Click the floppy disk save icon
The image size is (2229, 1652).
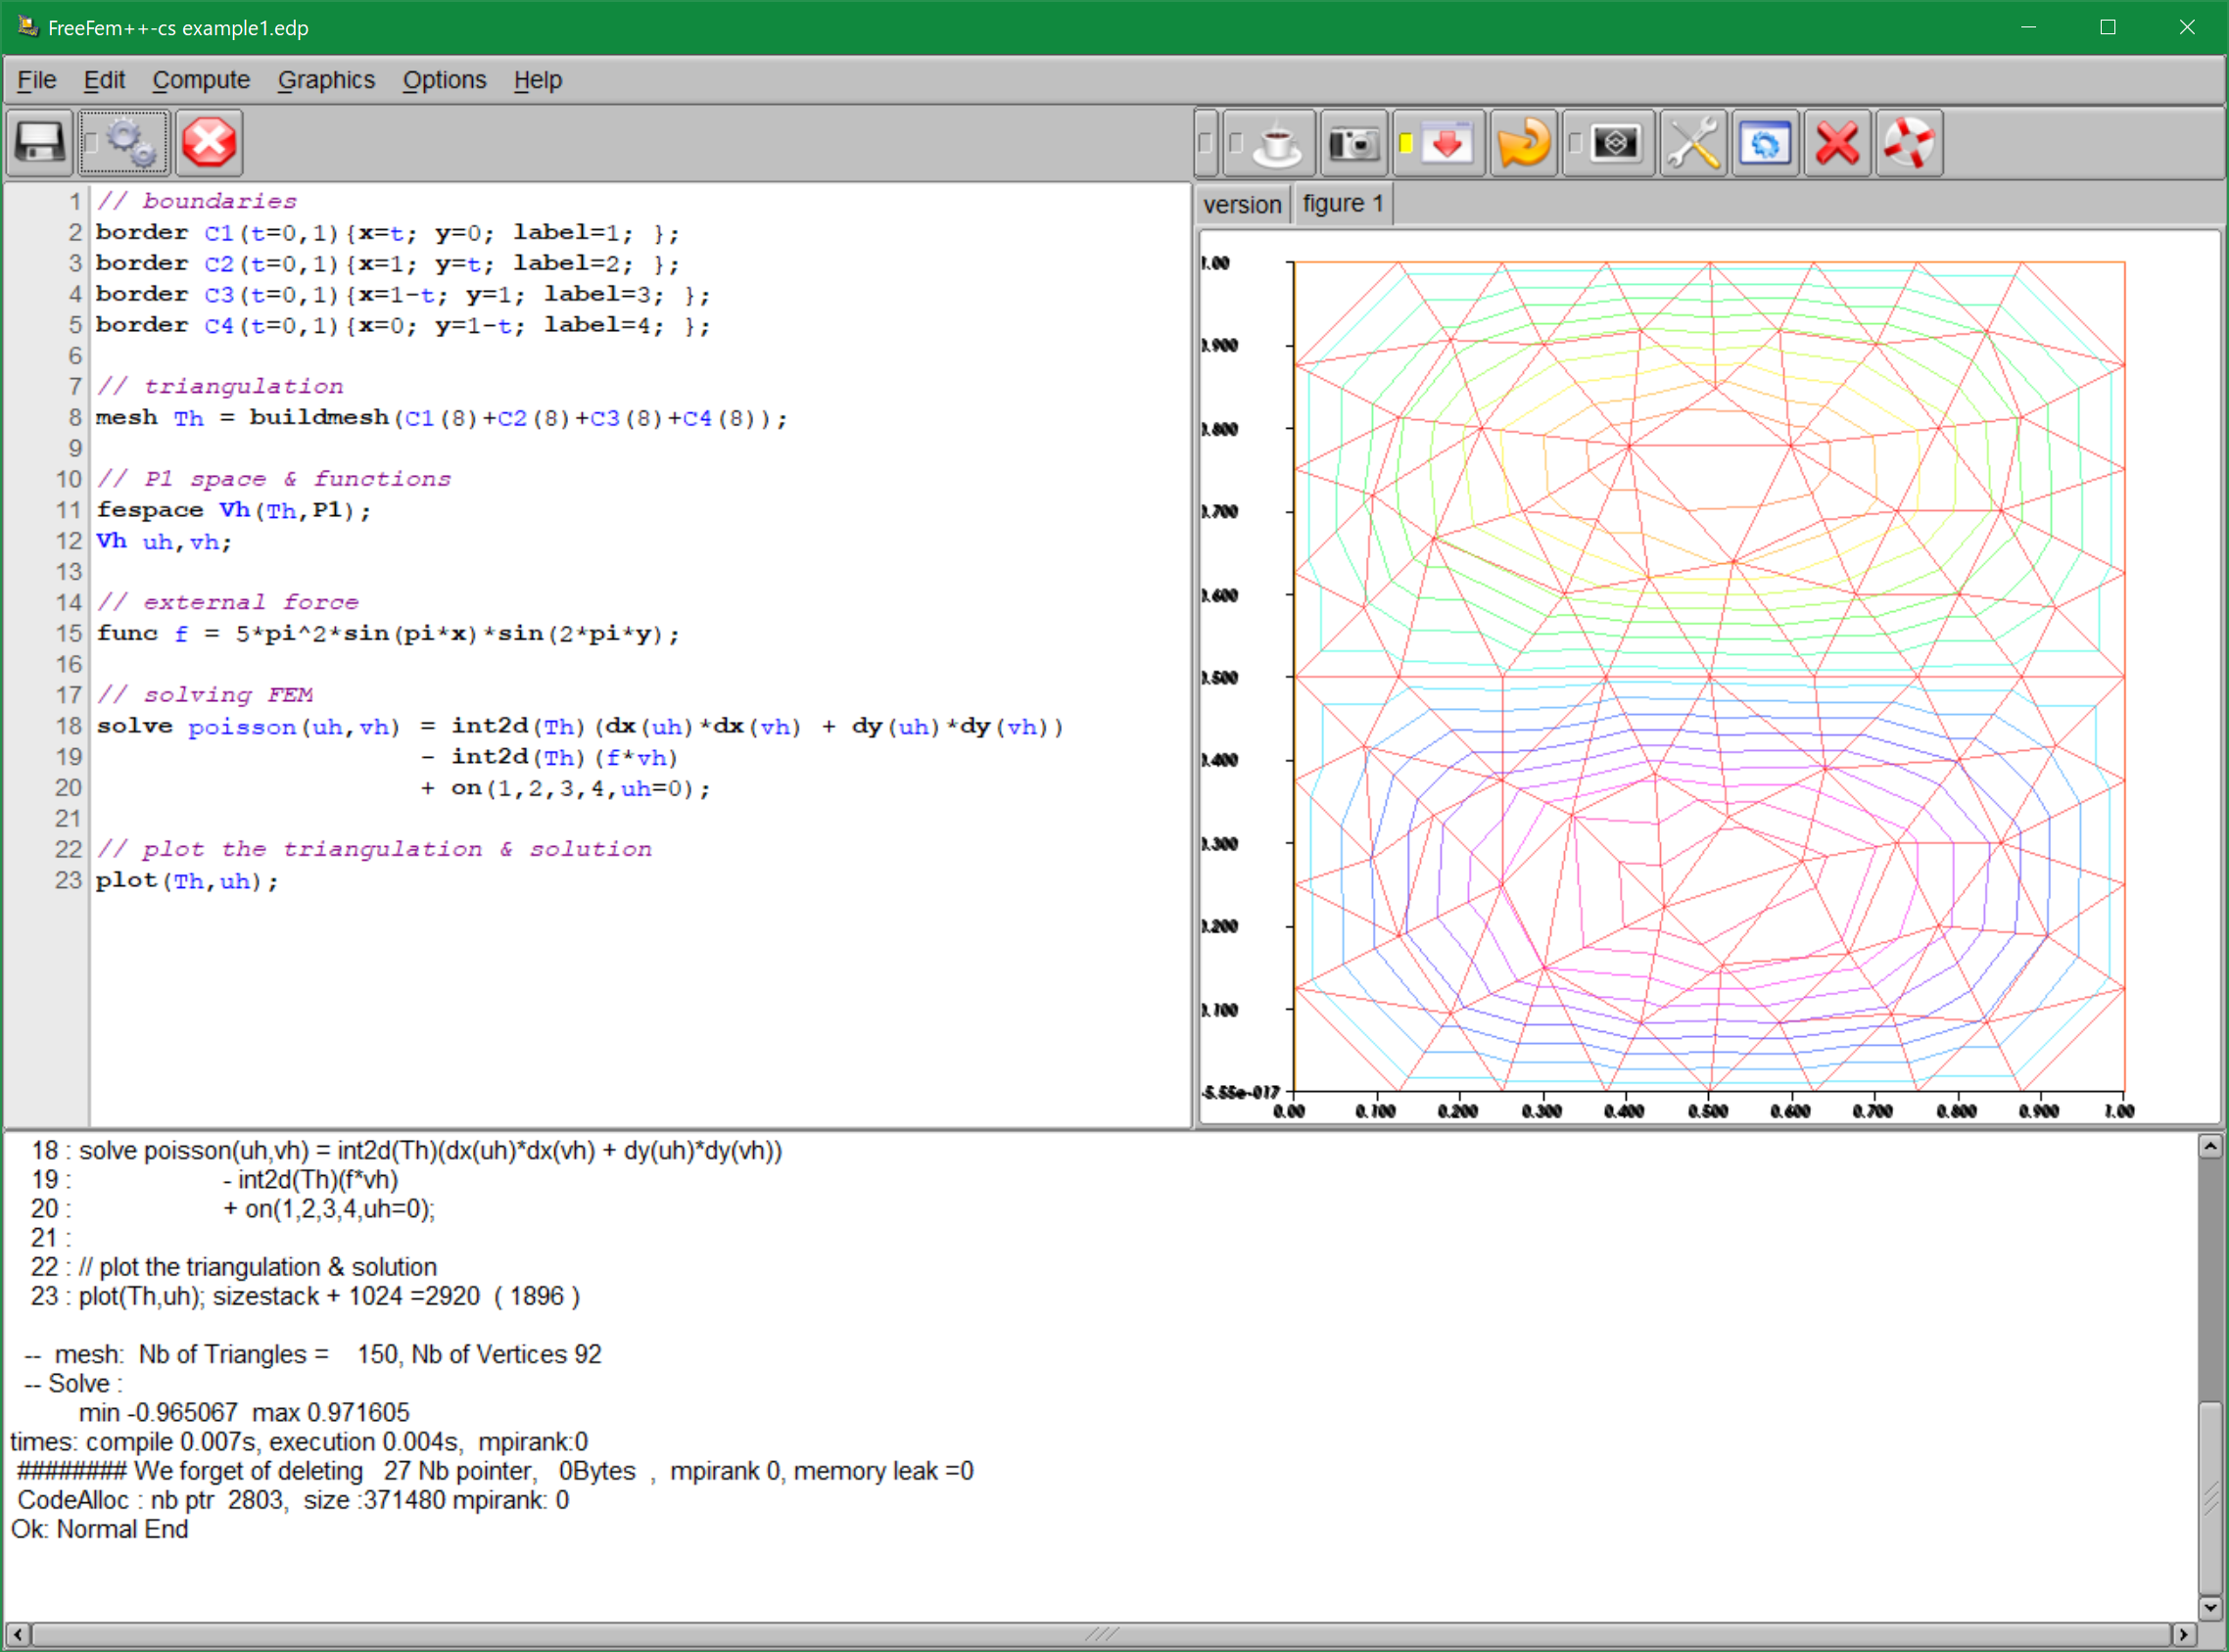pos(40,143)
